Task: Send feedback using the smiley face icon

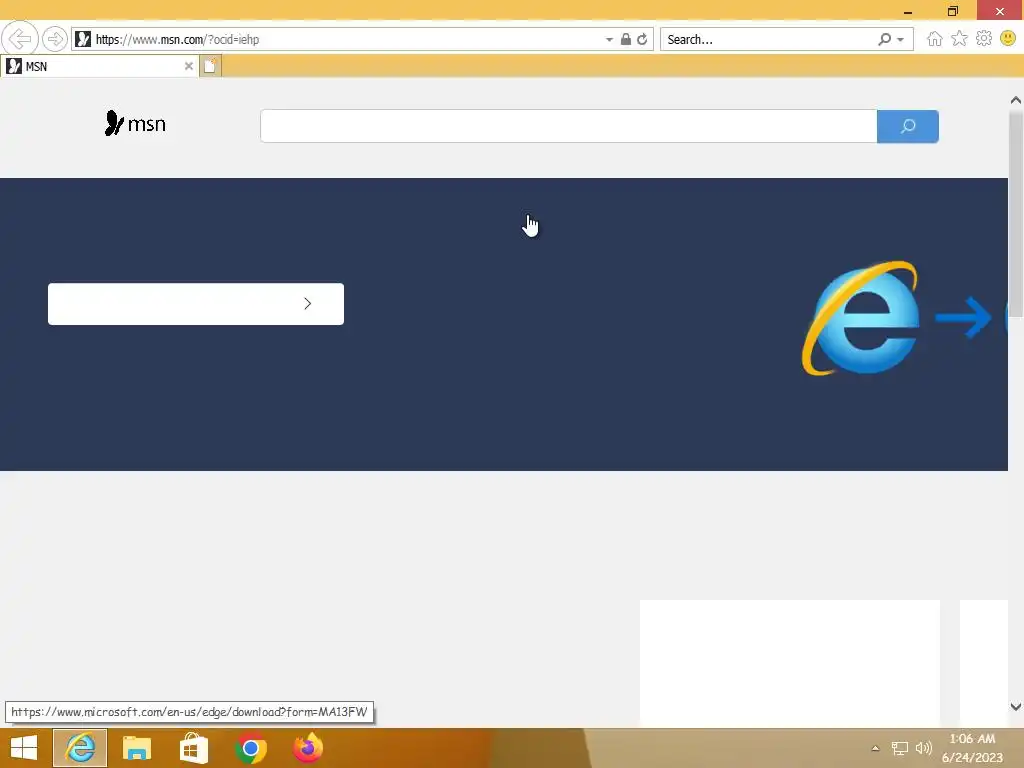Action: point(1008,39)
